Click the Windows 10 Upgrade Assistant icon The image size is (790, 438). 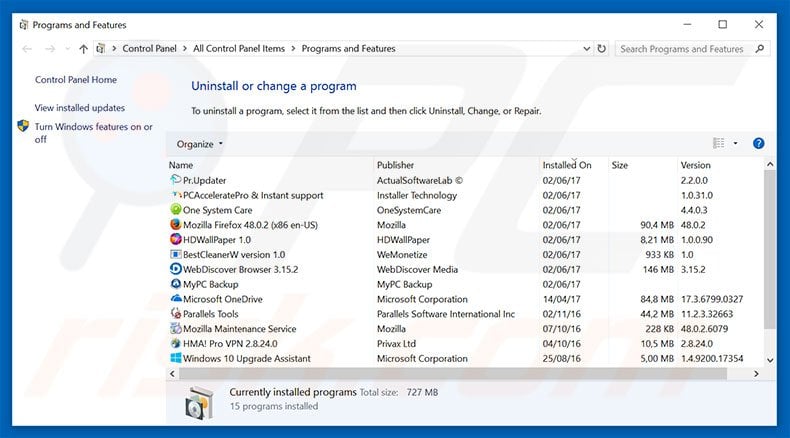[175, 358]
